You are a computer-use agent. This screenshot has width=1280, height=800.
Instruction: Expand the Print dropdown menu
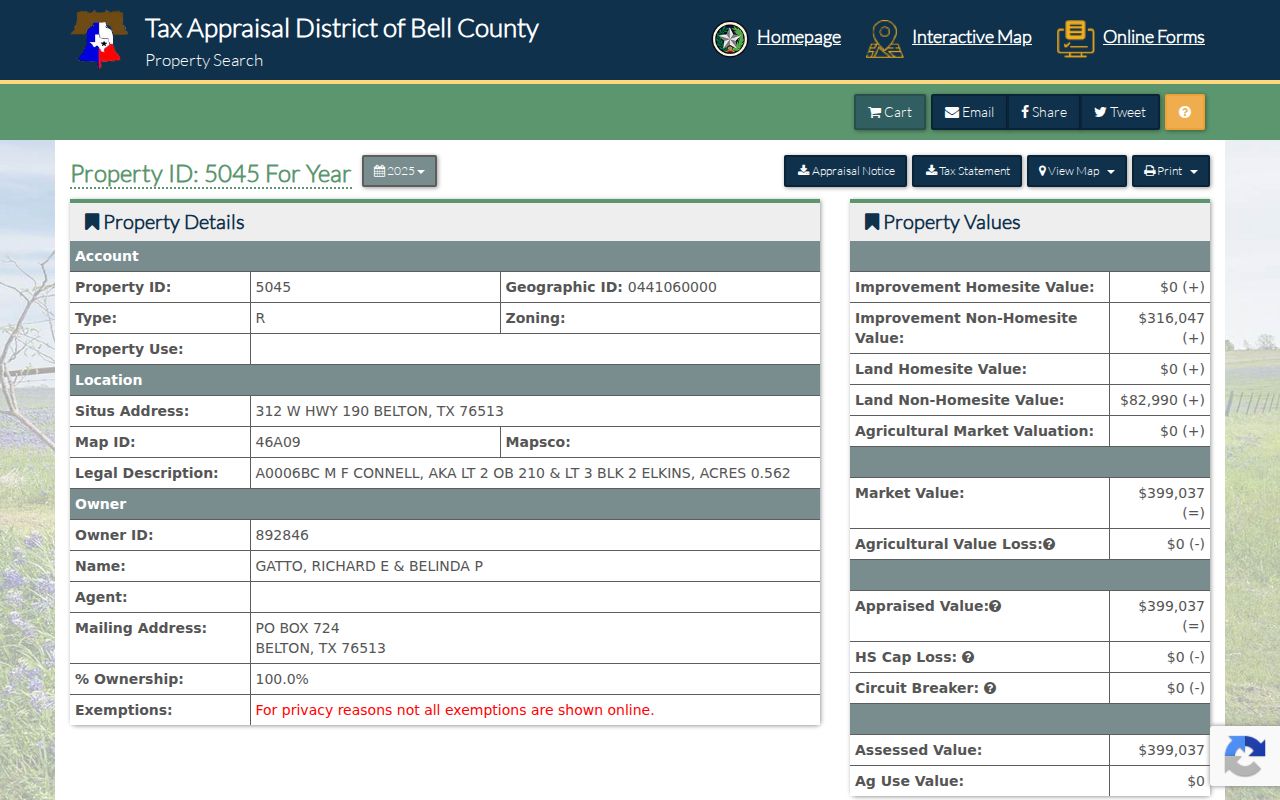coord(1171,171)
